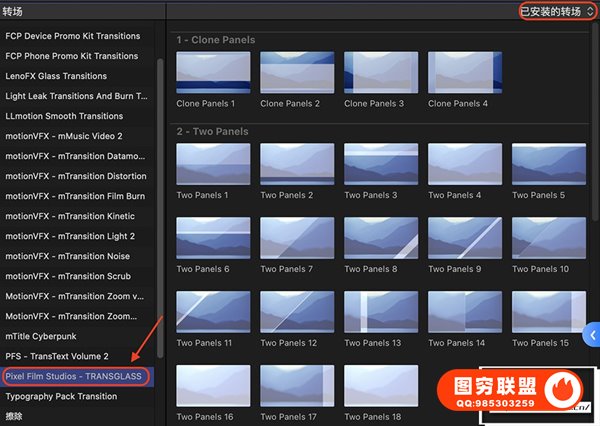Select Pixel Film Studios - TRANSGLASS category
This screenshot has height=426, width=600.
pyautogui.click(x=76, y=377)
